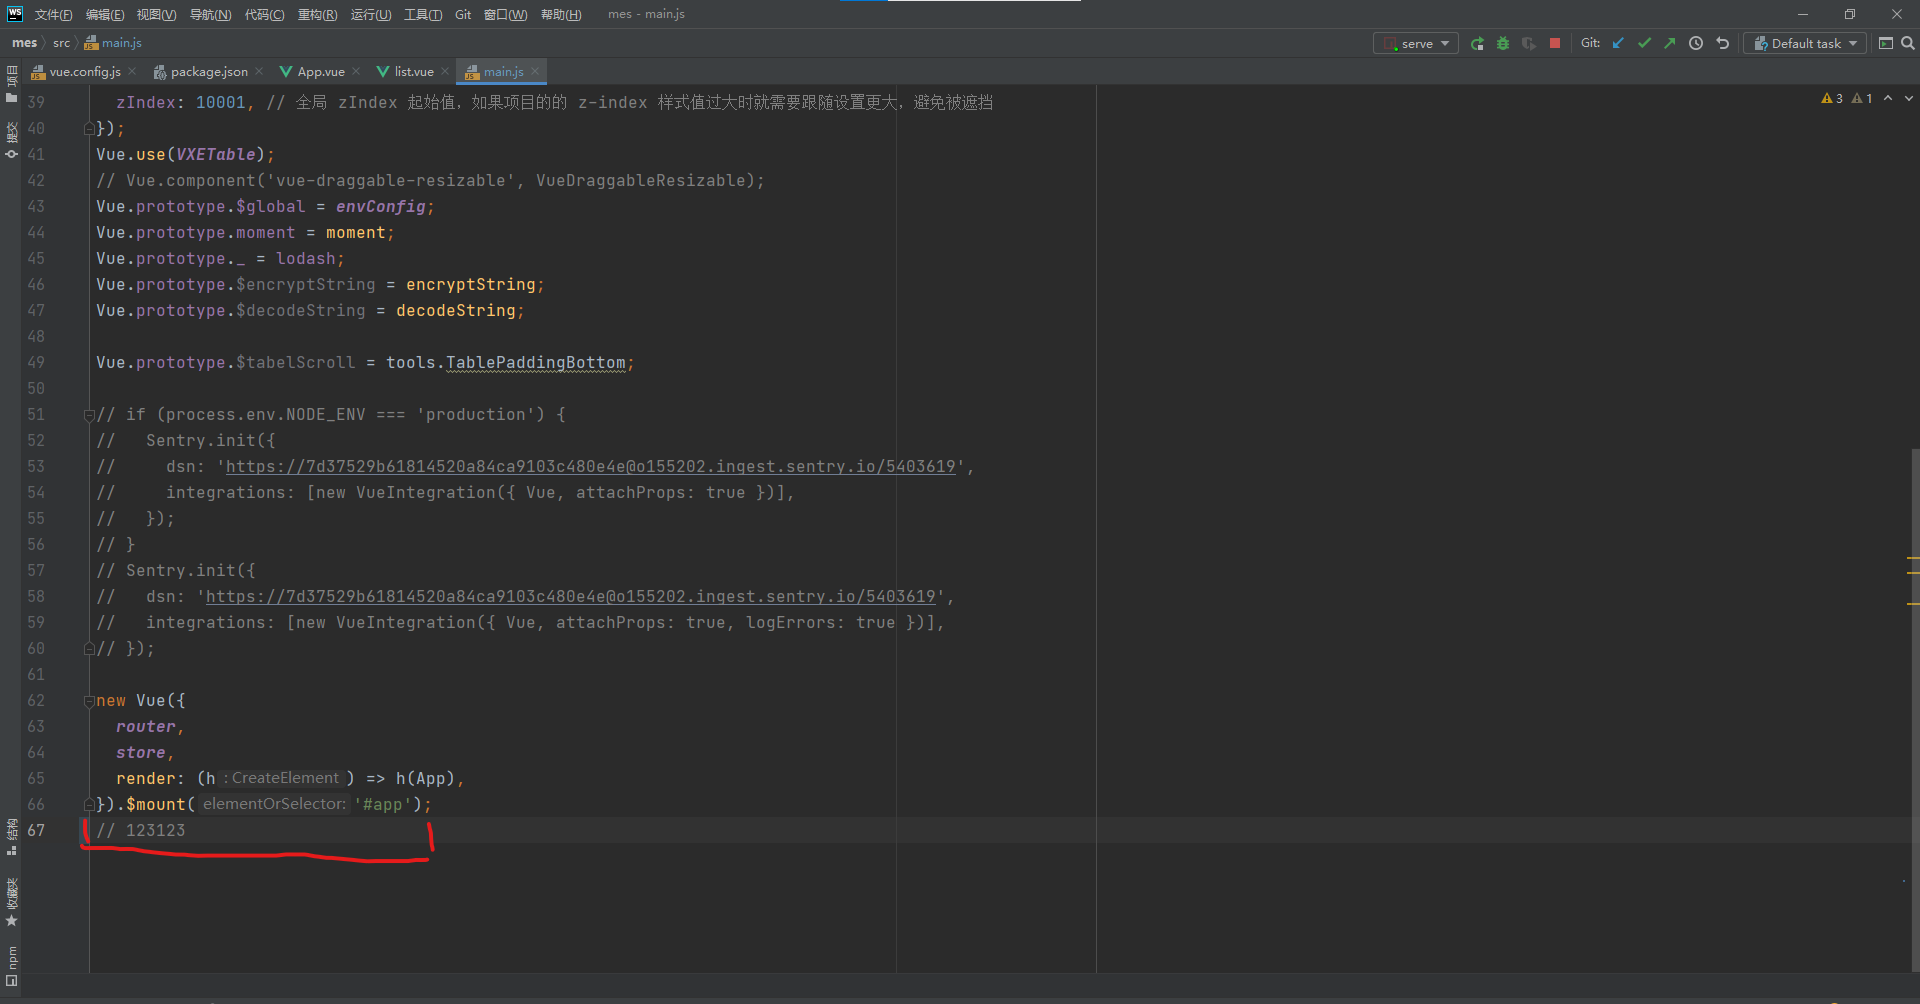Toggle the npm tool window
The height and width of the screenshot is (1004, 1920).
(11, 958)
